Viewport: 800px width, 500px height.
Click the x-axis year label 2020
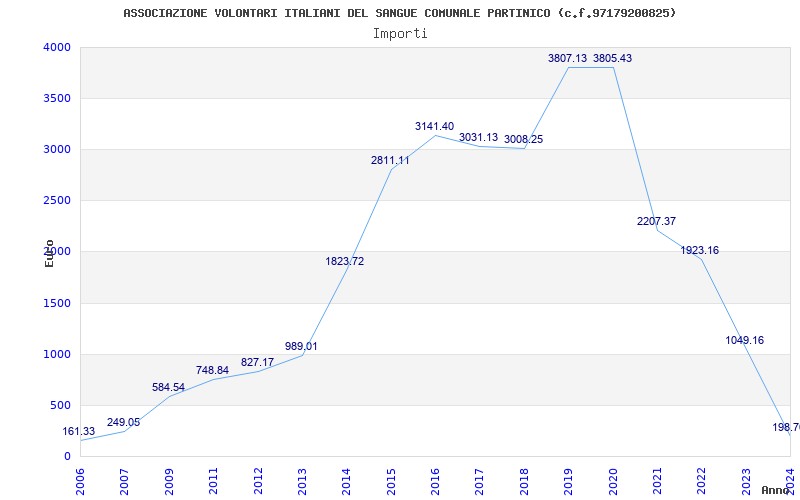pos(613,481)
